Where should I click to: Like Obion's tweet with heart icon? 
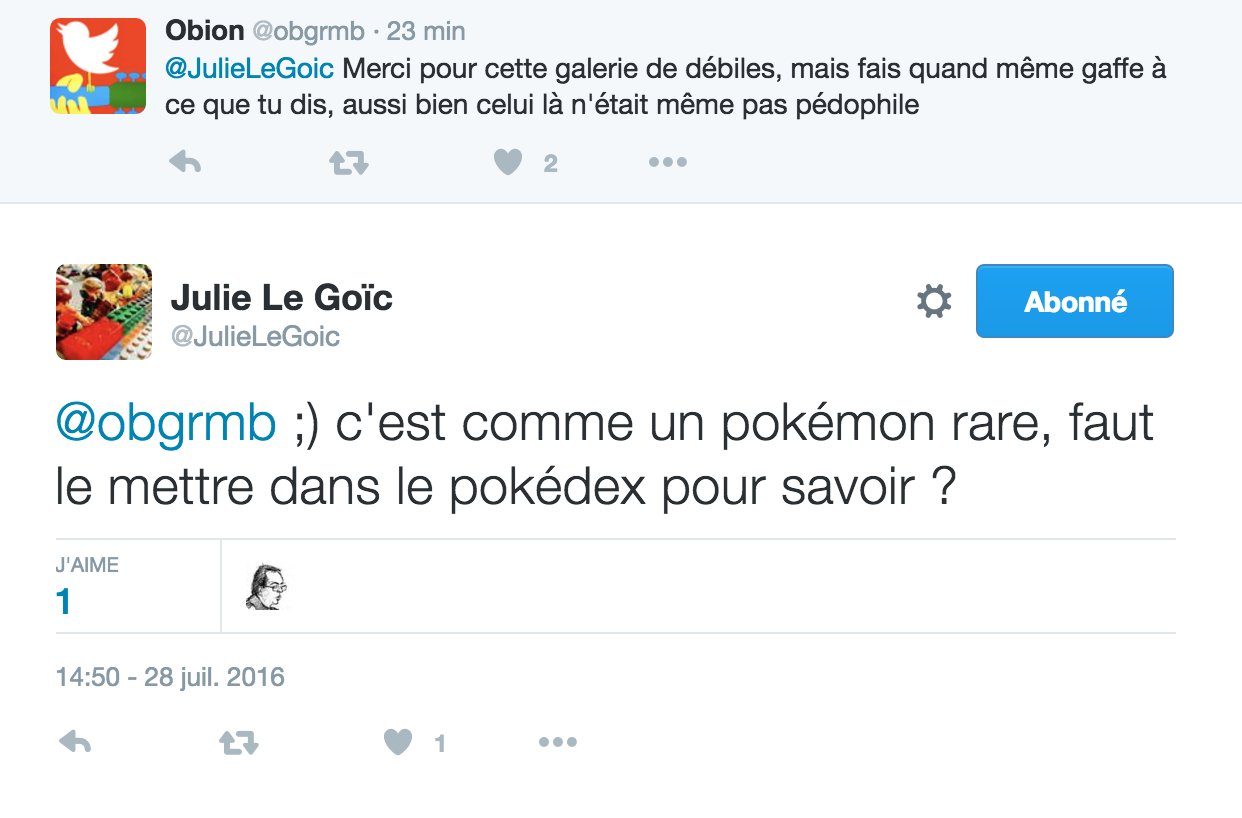tap(508, 162)
